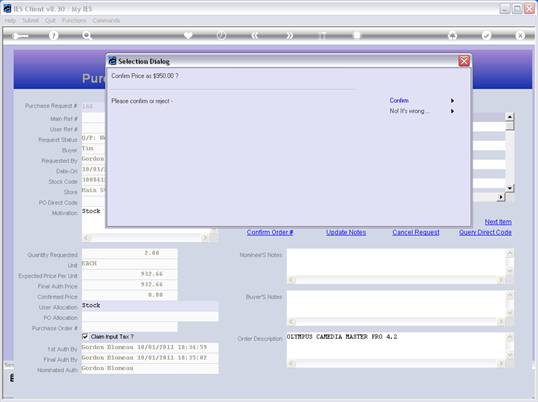Click the round X quit toolbar icon
The image size is (538, 402).
tap(520, 35)
